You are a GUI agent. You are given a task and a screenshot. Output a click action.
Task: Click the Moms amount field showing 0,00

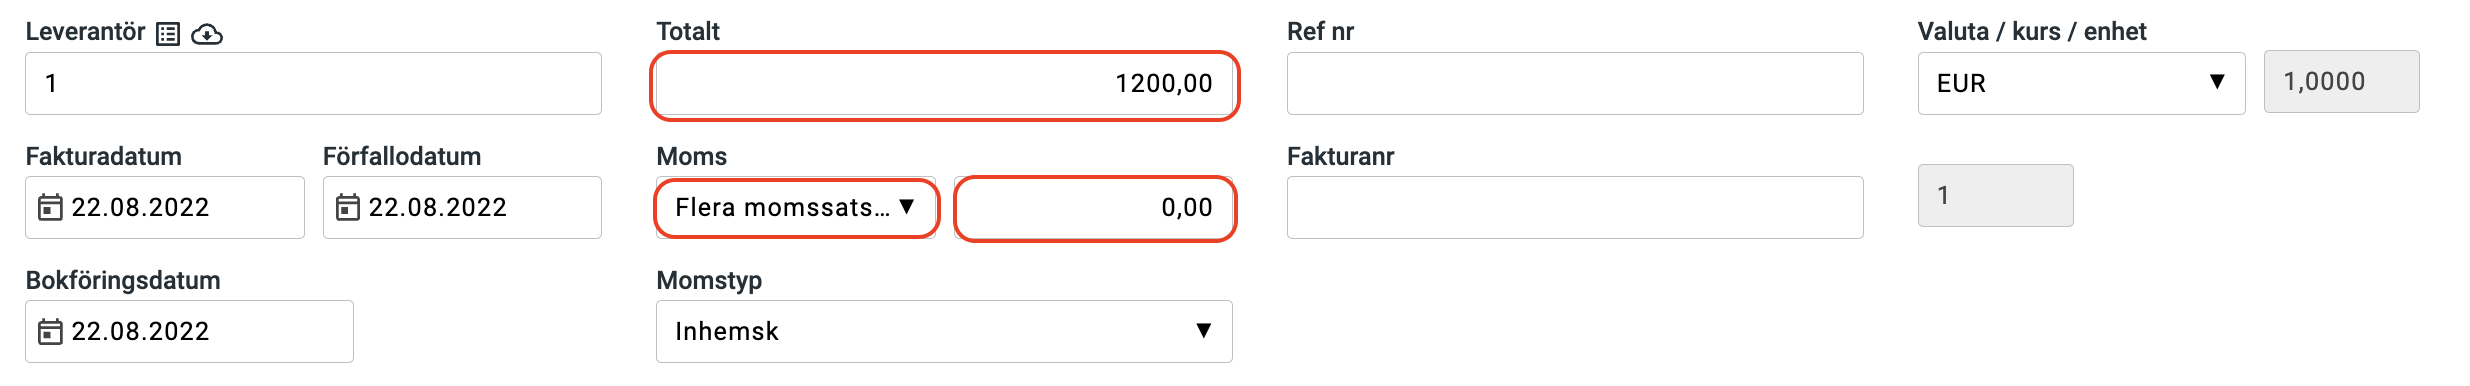coord(1095,208)
